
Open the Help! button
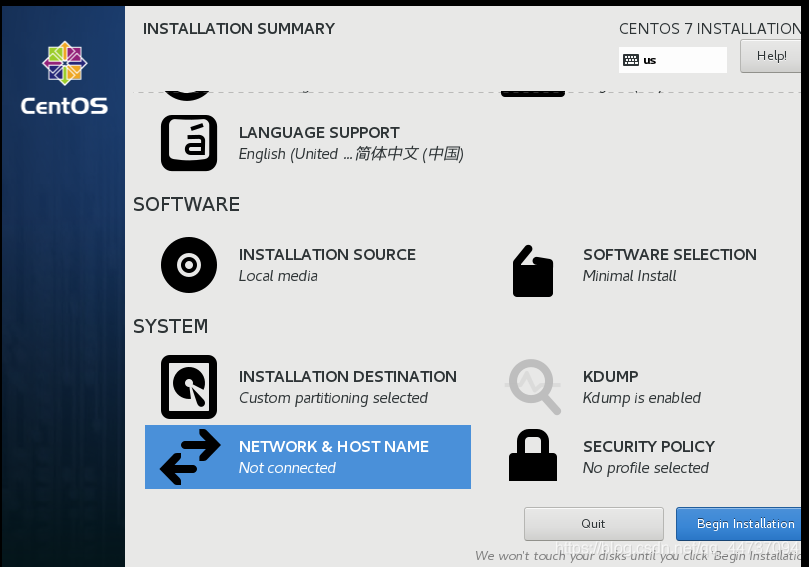(771, 56)
